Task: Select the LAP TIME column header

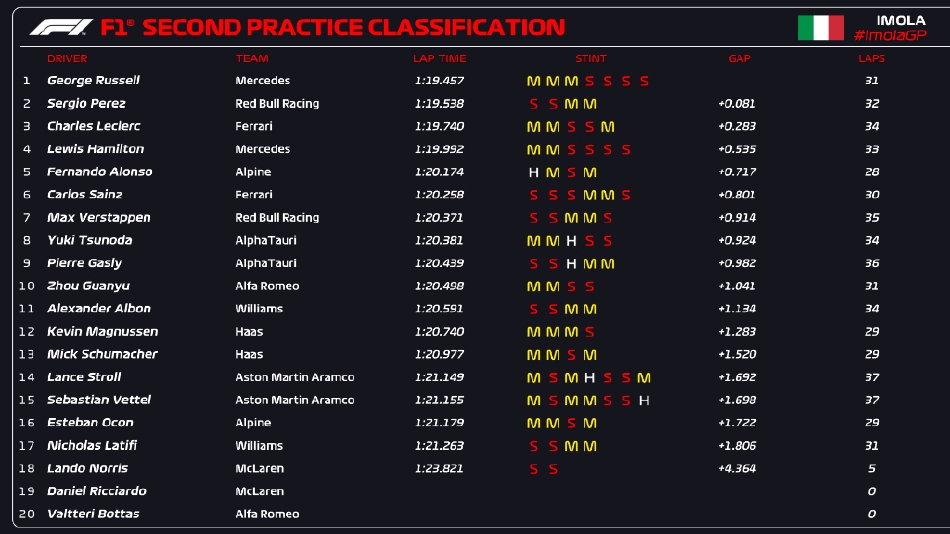Action: [439, 59]
